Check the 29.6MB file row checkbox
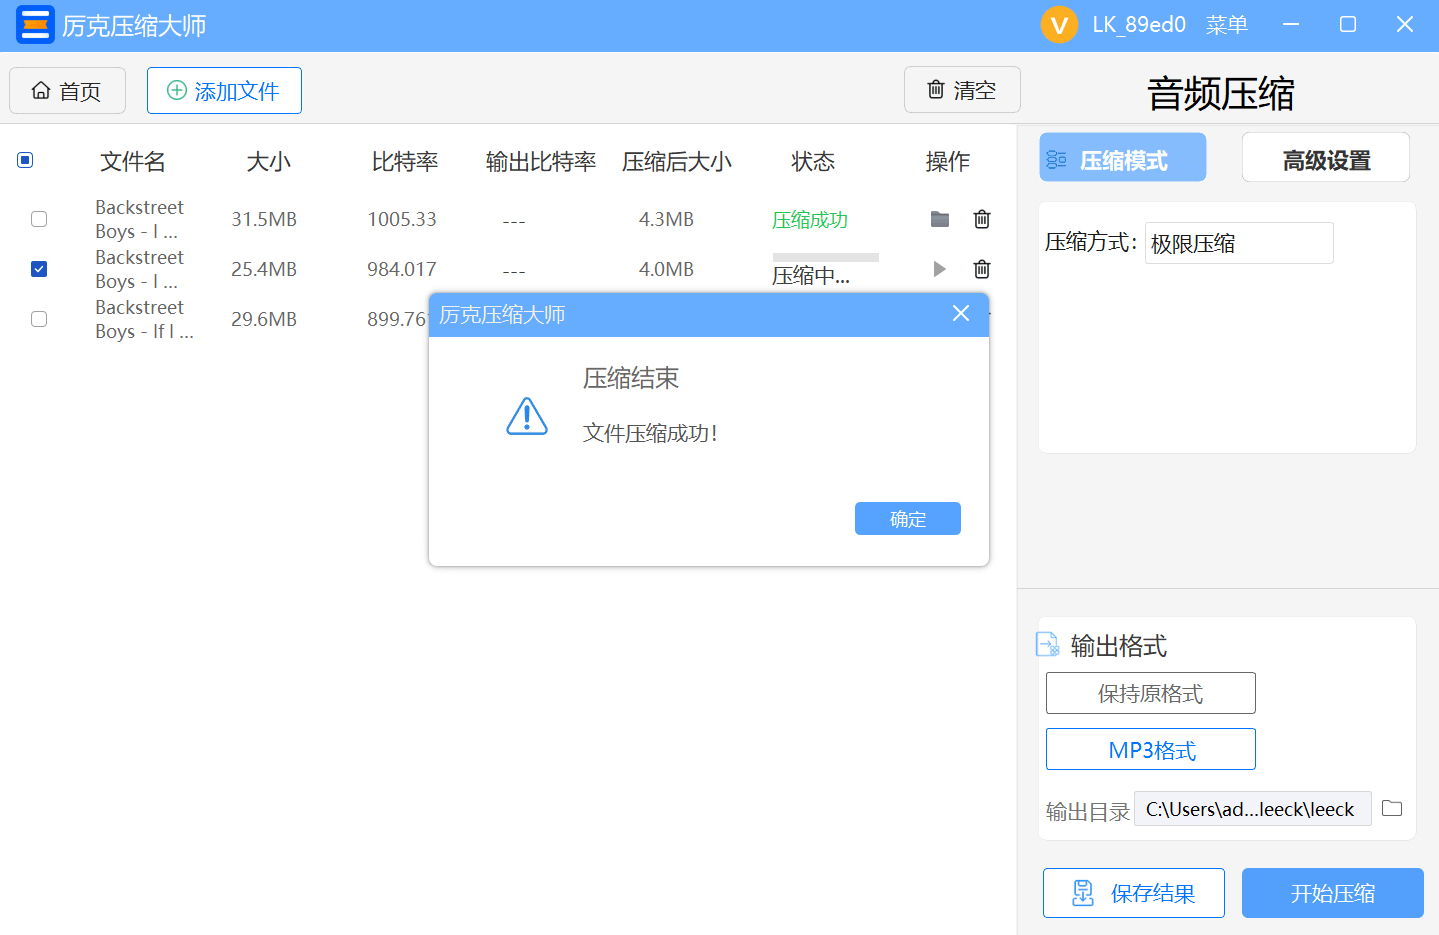 coord(39,319)
